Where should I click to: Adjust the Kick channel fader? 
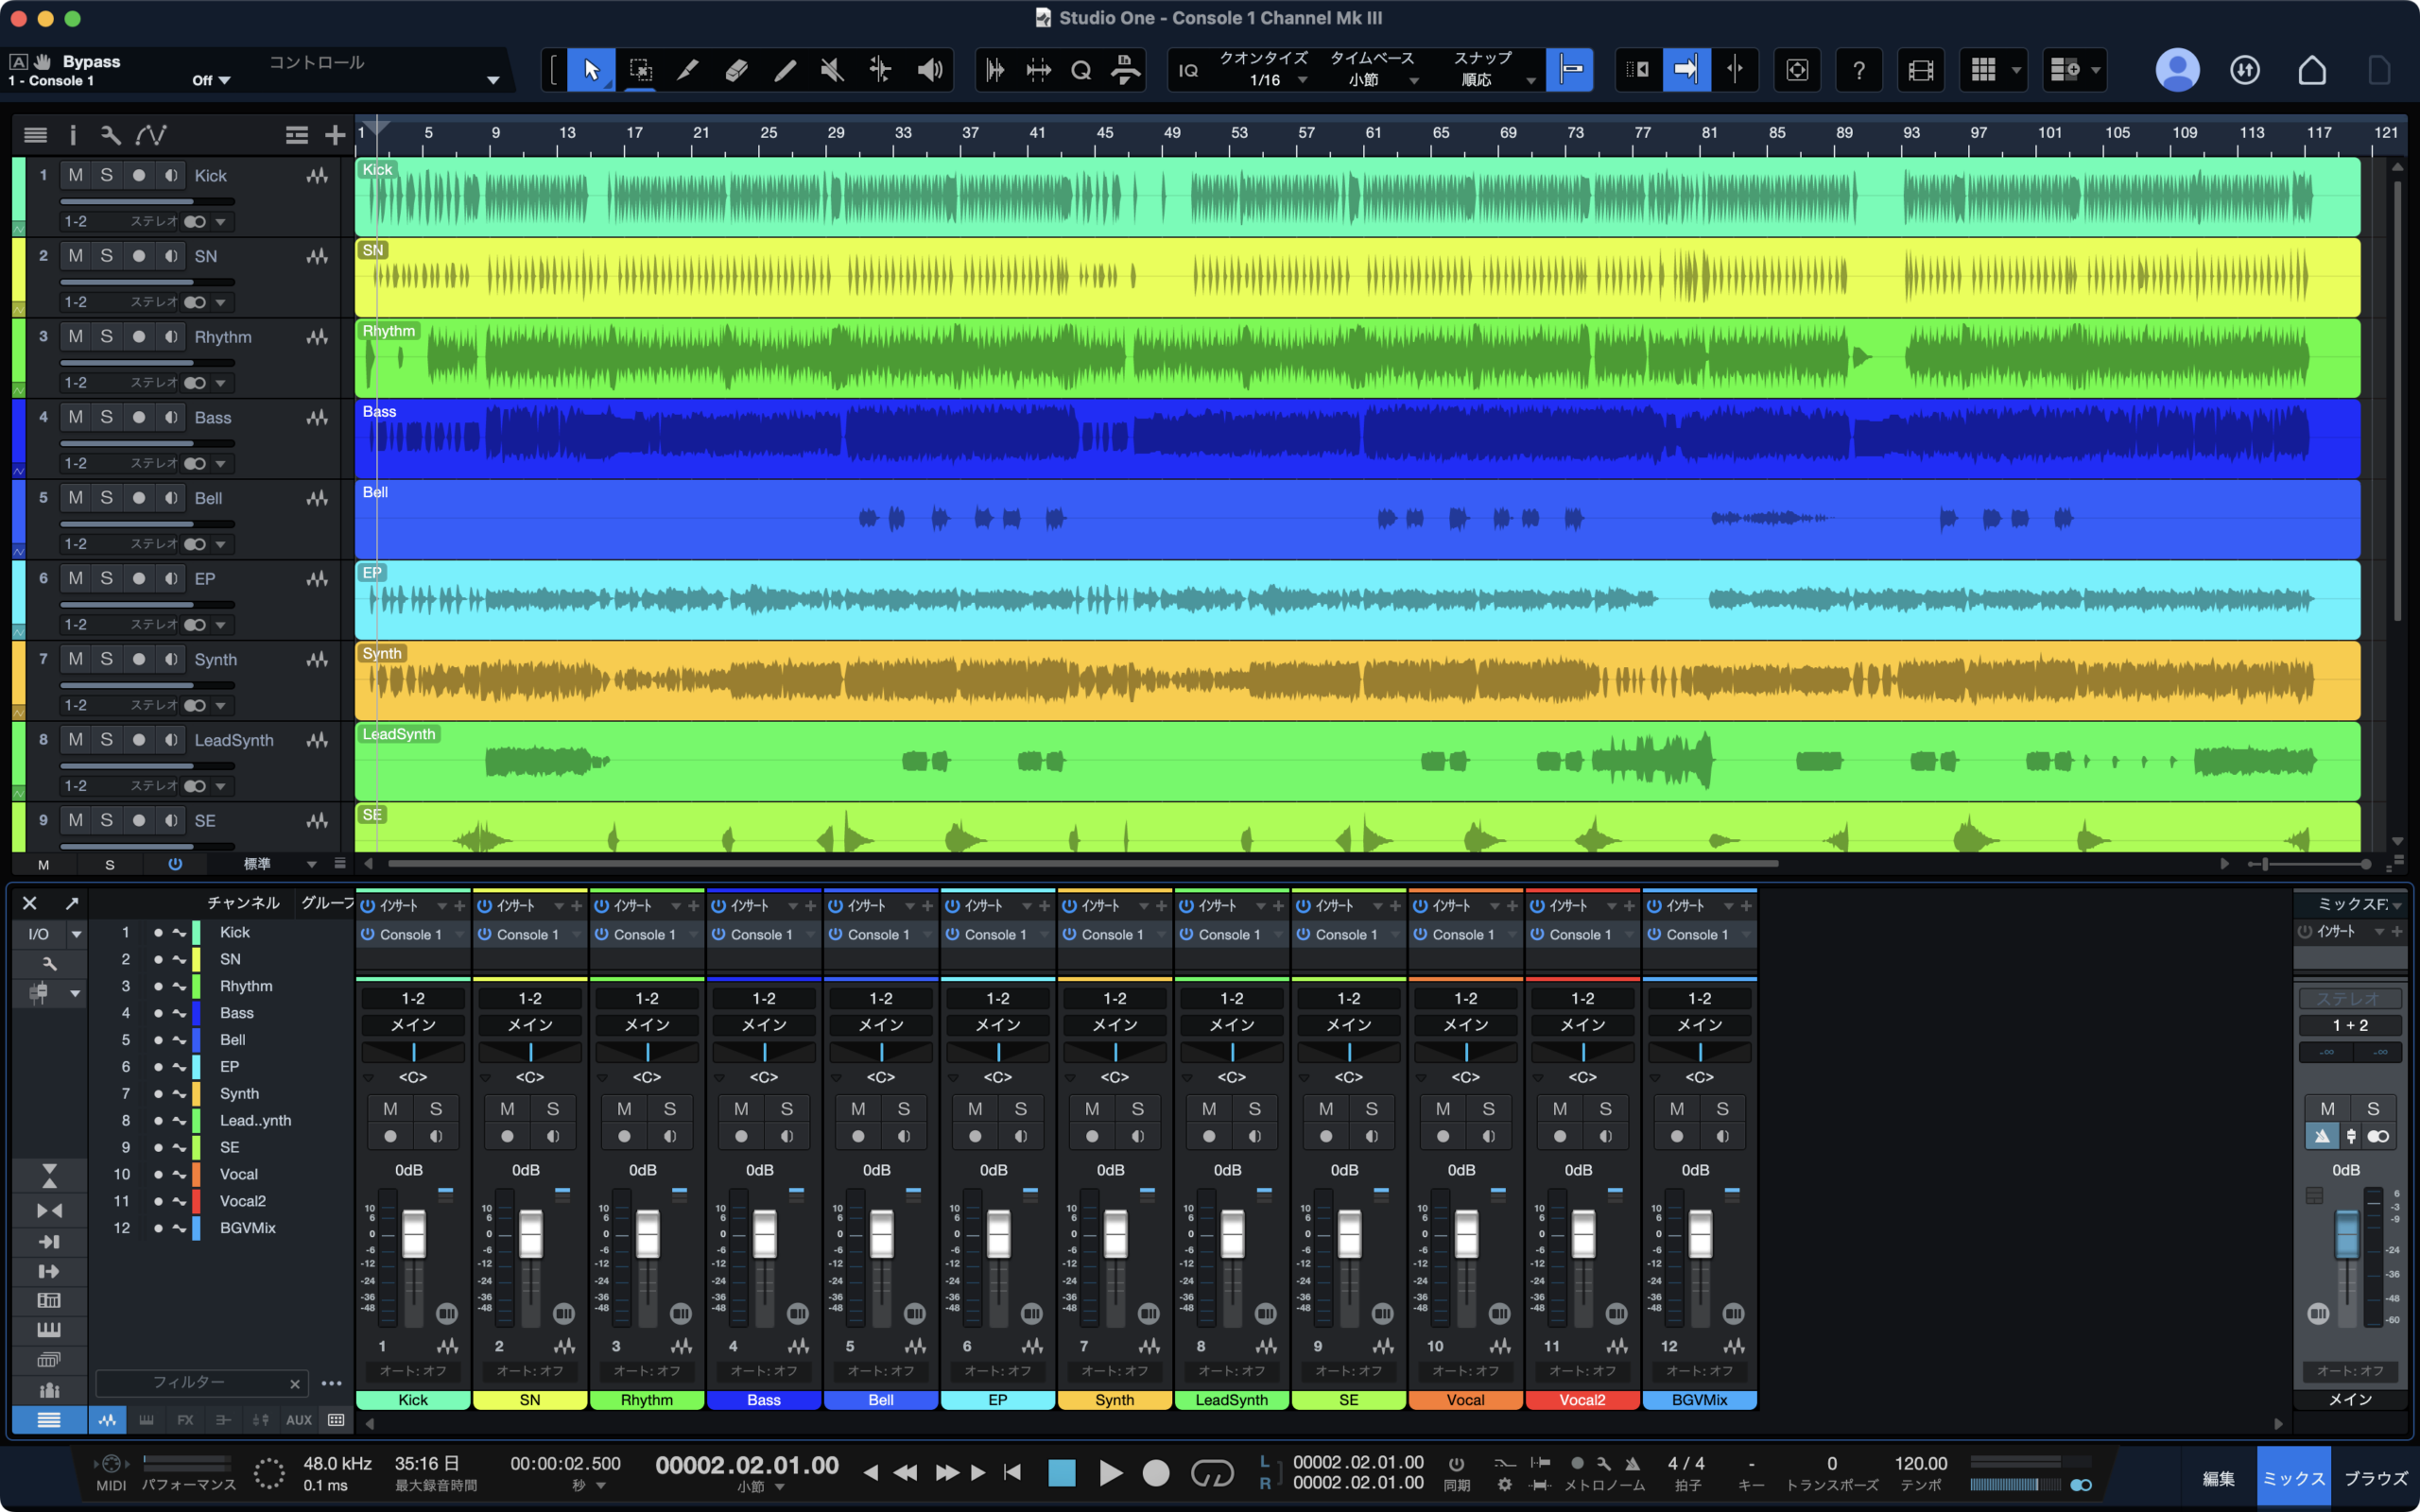[413, 1234]
